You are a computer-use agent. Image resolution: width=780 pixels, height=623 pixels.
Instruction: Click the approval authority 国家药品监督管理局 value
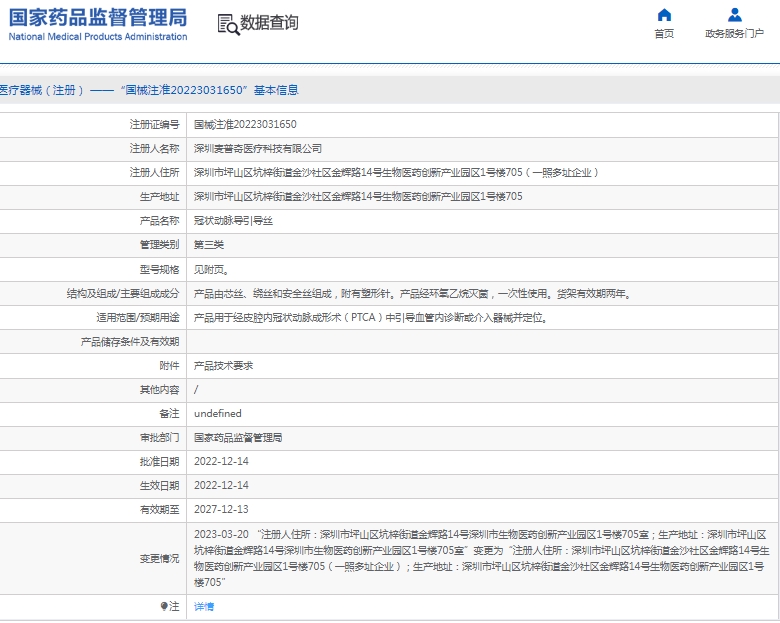pyautogui.click(x=238, y=437)
